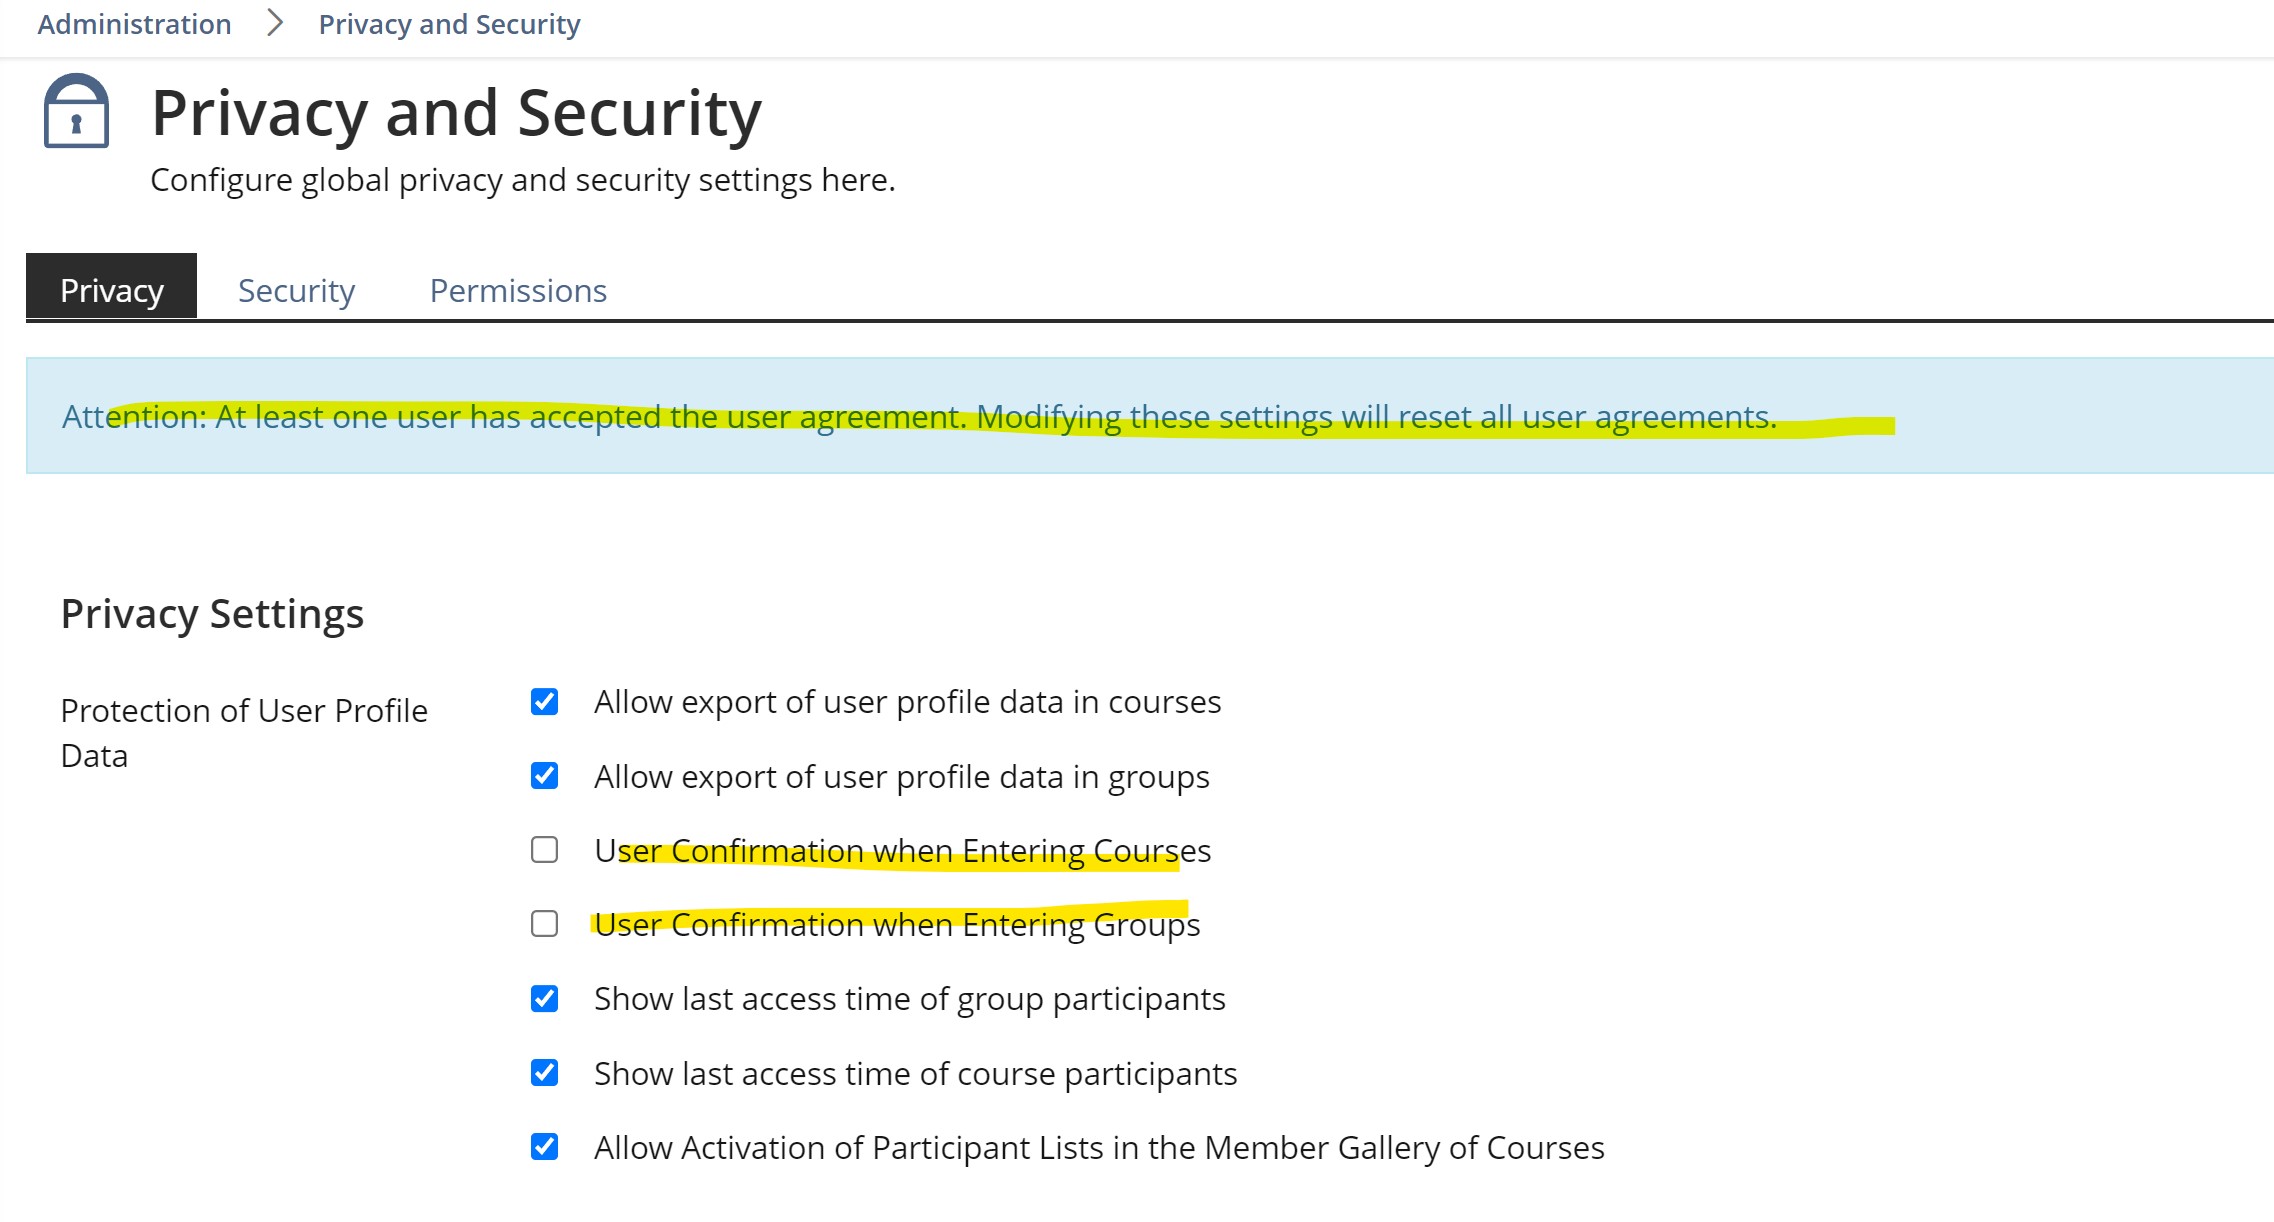The width and height of the screenshot is (2274, 1222).
Task: Open the Administration breadcrumb link
Action: coord(134,24)
